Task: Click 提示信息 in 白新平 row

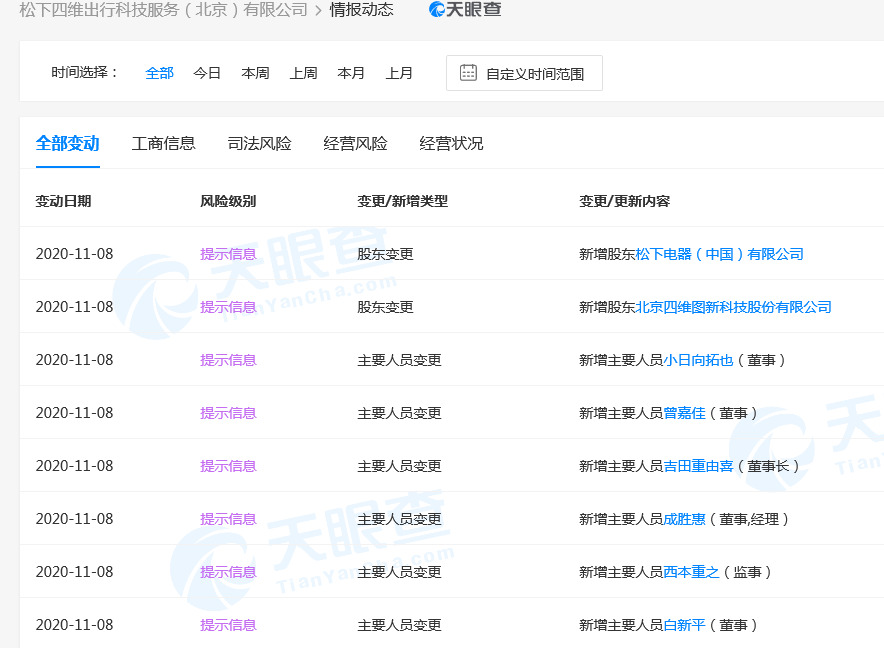Action: (x=228, y=625)
